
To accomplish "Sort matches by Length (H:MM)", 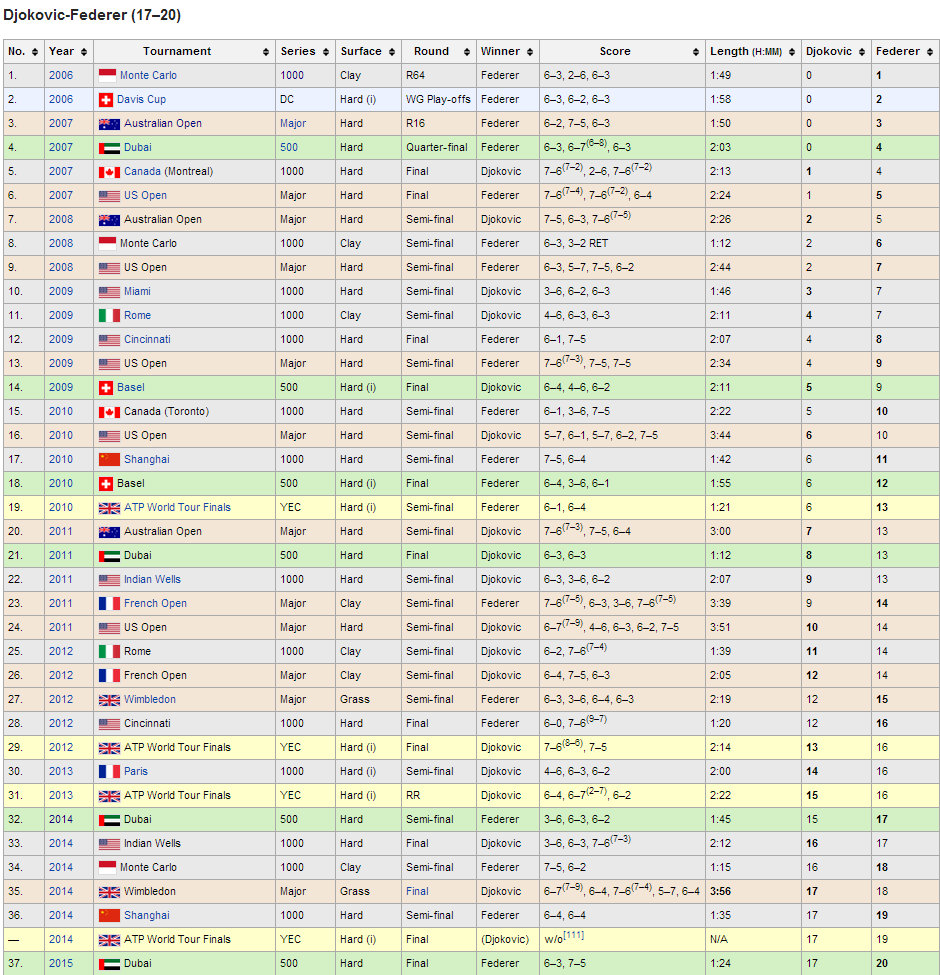I will (x=792, y=52).
